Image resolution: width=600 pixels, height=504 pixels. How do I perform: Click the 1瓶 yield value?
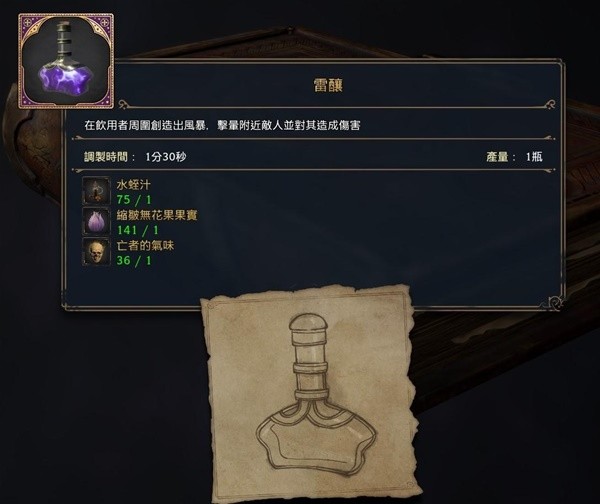534,157
